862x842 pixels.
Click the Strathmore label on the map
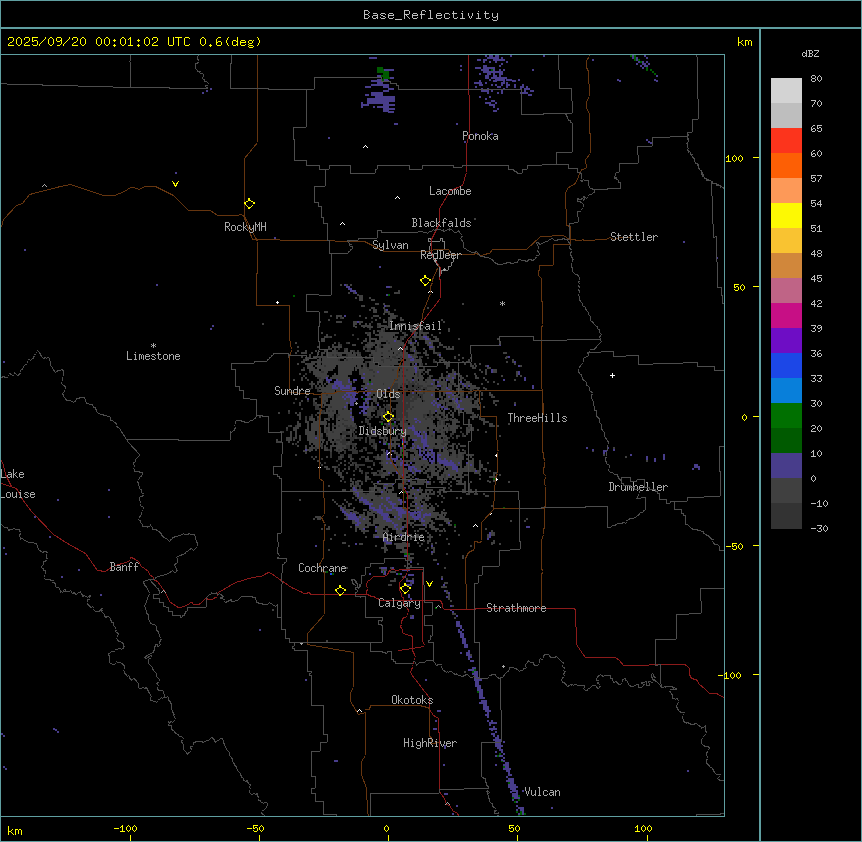click(x=516, y=608)
